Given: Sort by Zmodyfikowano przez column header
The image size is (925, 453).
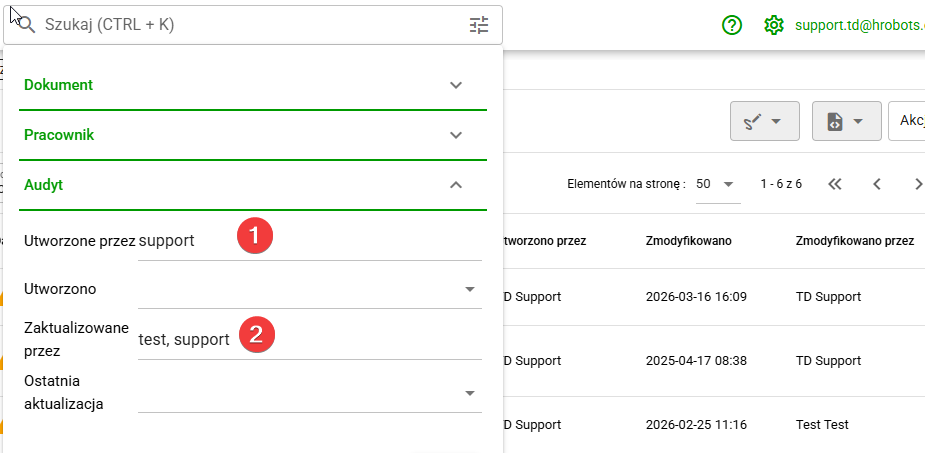Looking at the screenshot, I should coord(855,241).
